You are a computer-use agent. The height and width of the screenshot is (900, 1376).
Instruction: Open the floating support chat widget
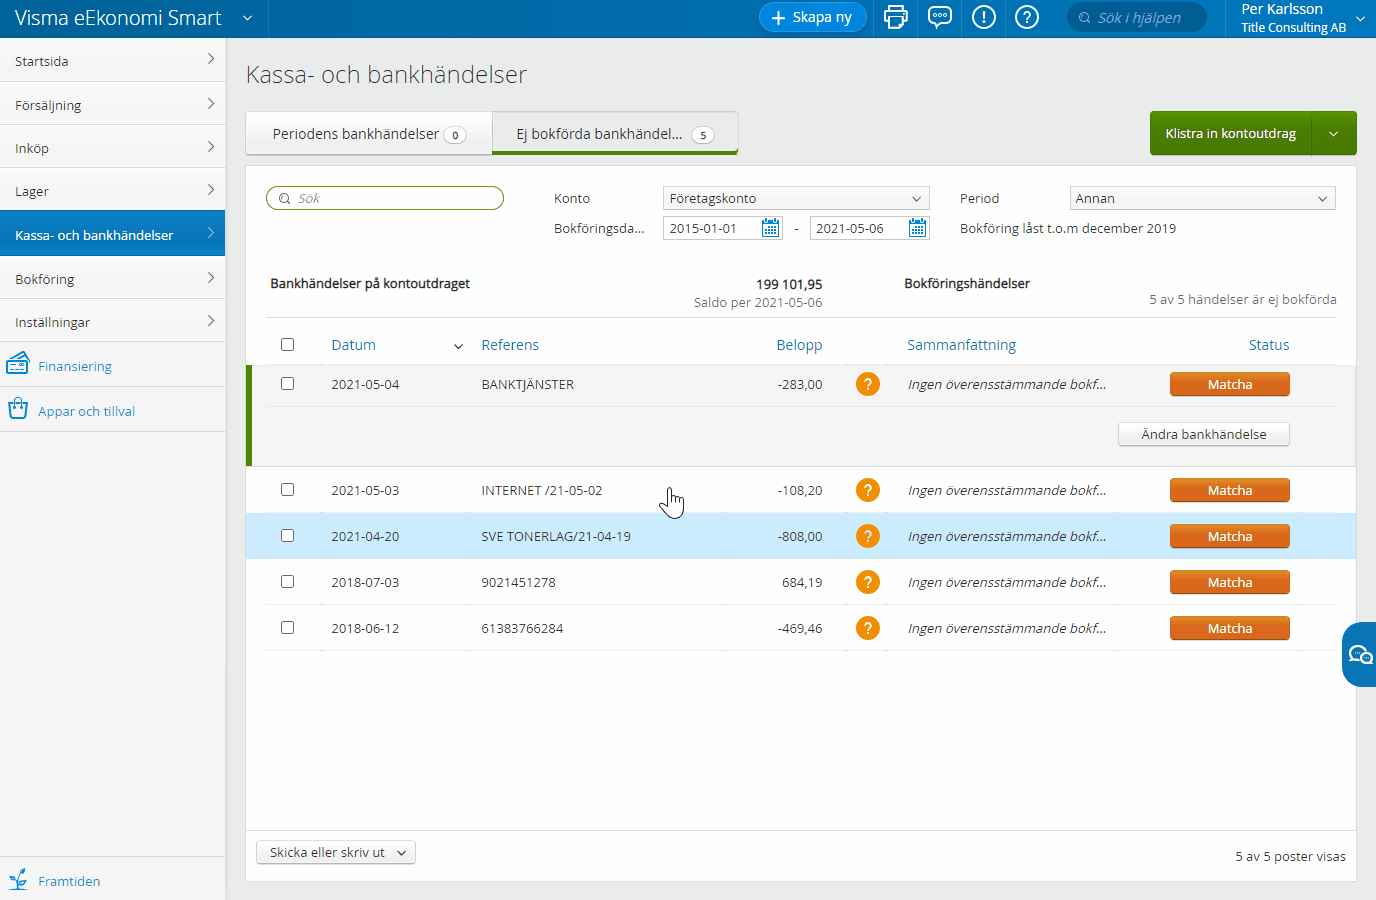[1359, 654]
